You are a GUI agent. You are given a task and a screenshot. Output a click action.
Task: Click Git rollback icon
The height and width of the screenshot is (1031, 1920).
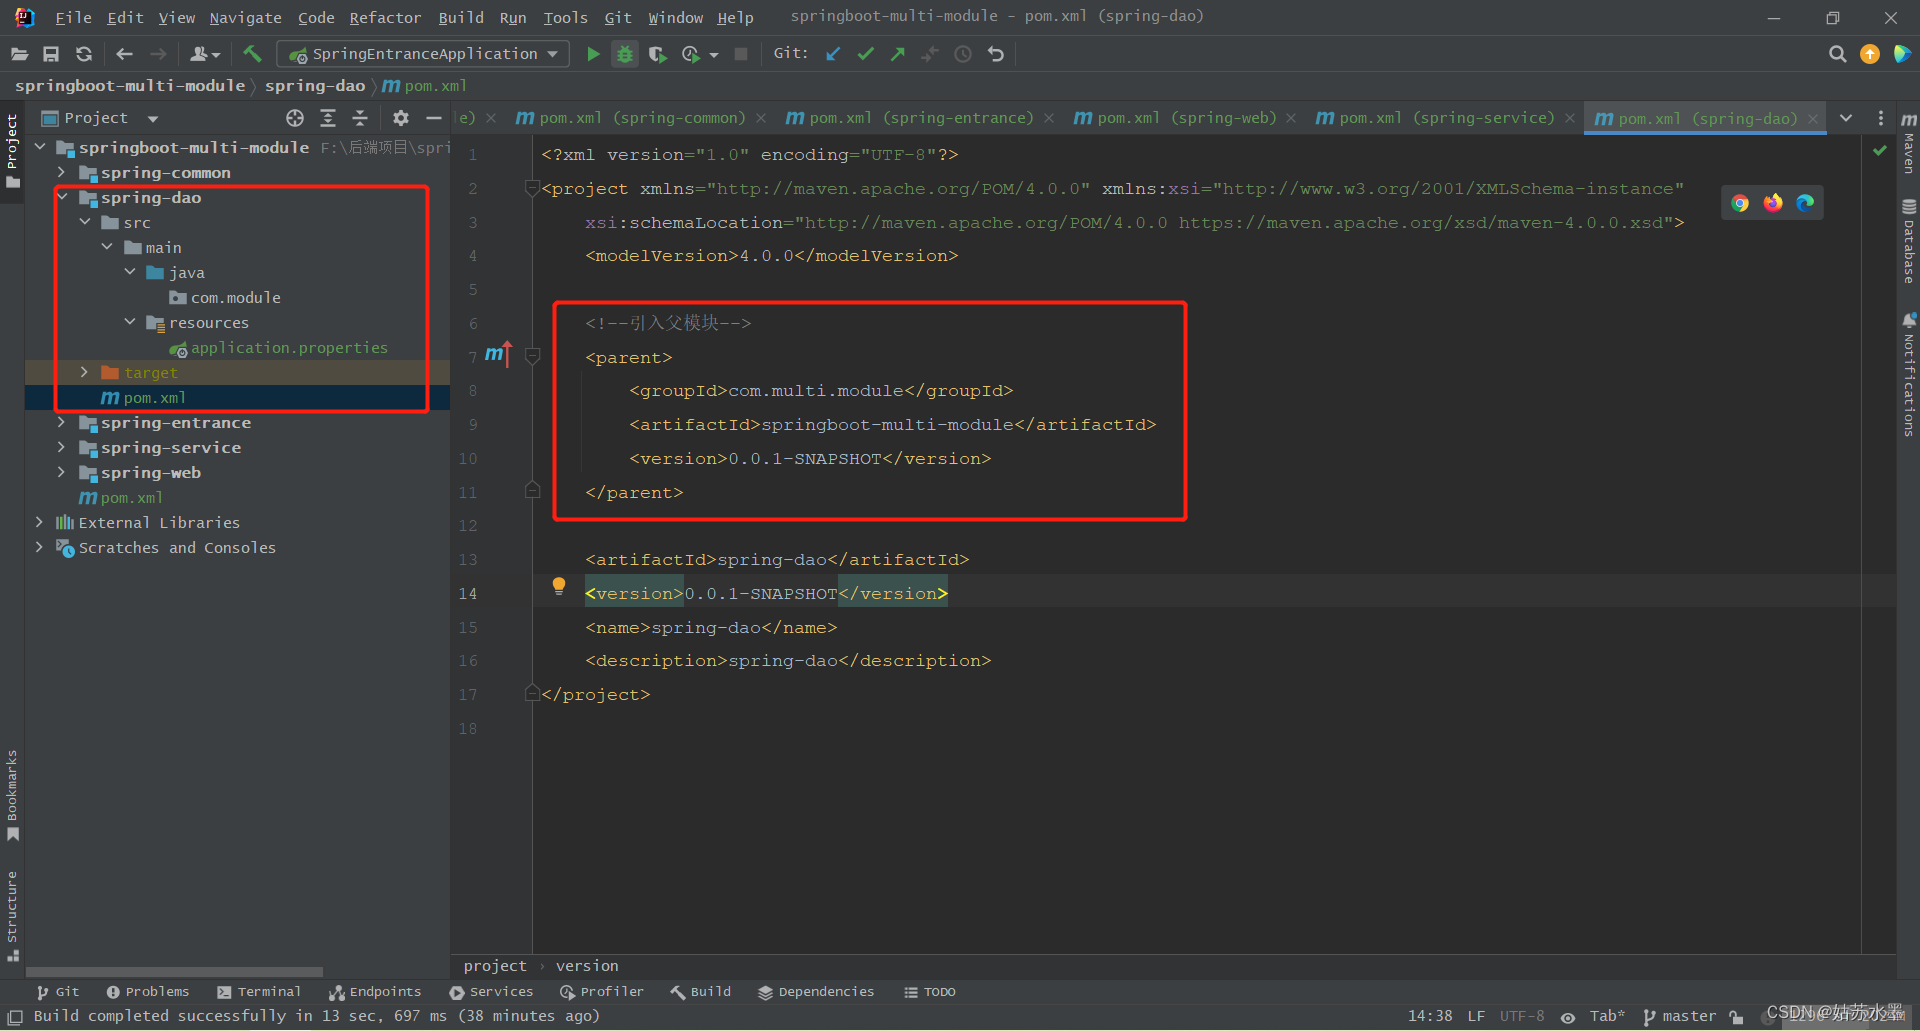(x=996, y=54)
